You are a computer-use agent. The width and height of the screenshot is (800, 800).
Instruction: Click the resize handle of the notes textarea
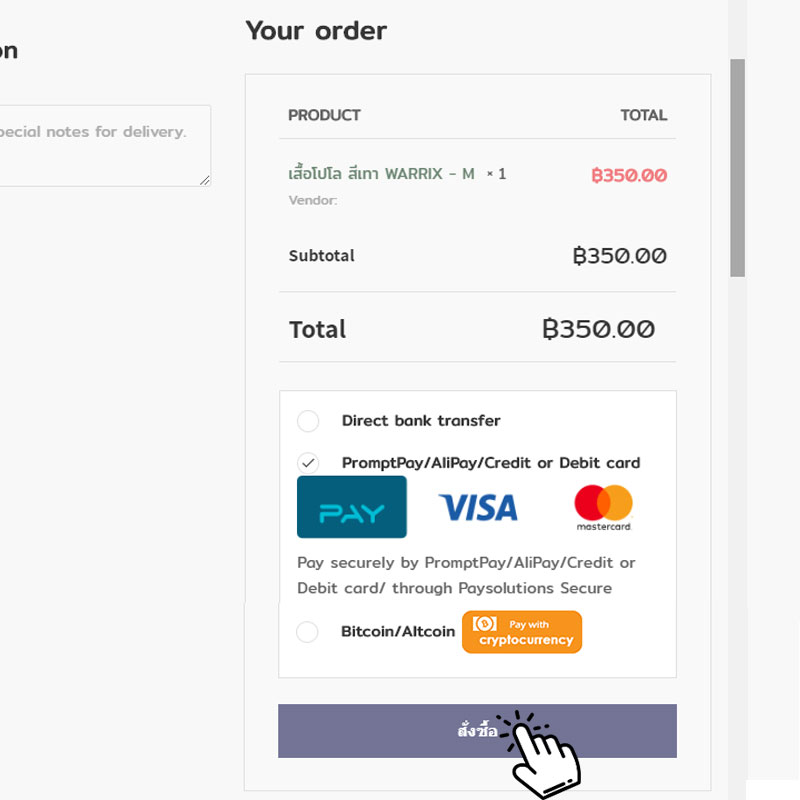205,180
